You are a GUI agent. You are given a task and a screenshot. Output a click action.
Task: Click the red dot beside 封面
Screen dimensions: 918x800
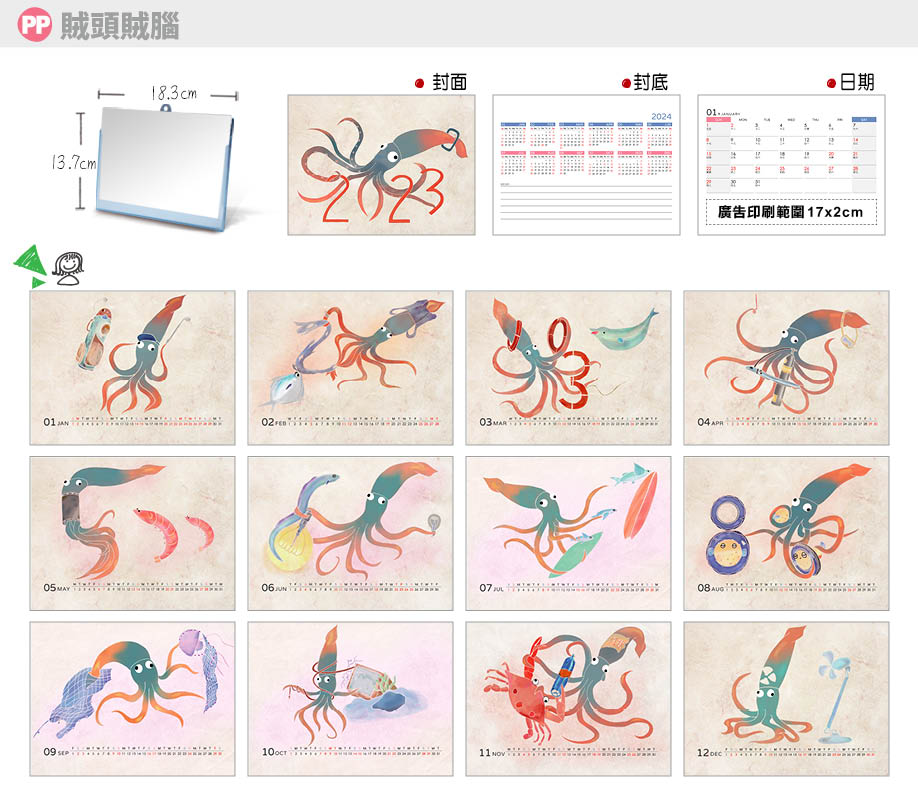(x=420, y=84)
